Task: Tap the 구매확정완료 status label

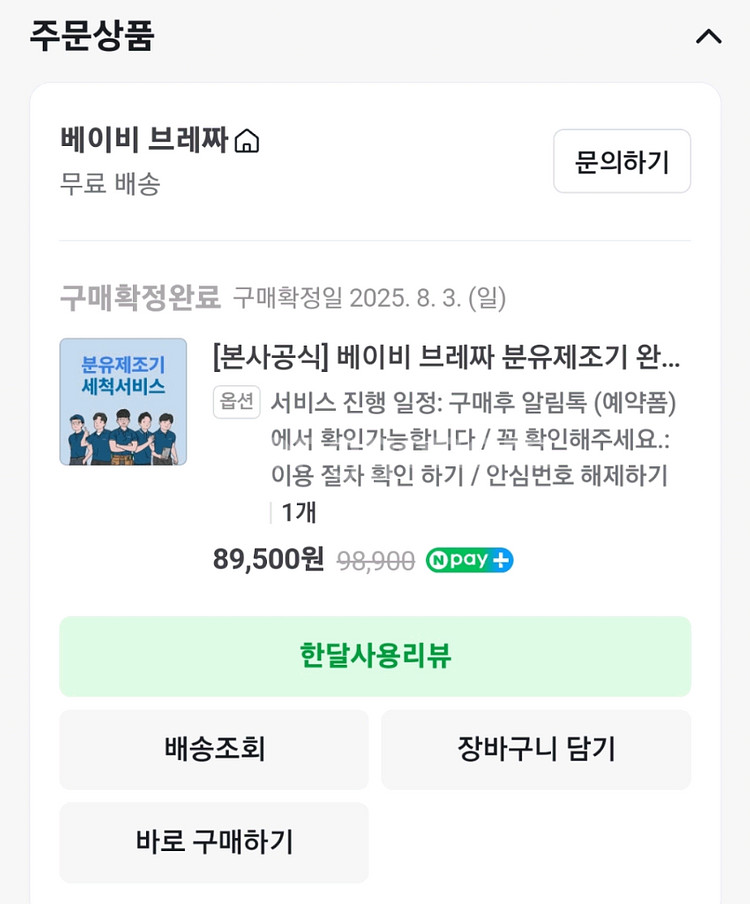Action: click(140, 297)
